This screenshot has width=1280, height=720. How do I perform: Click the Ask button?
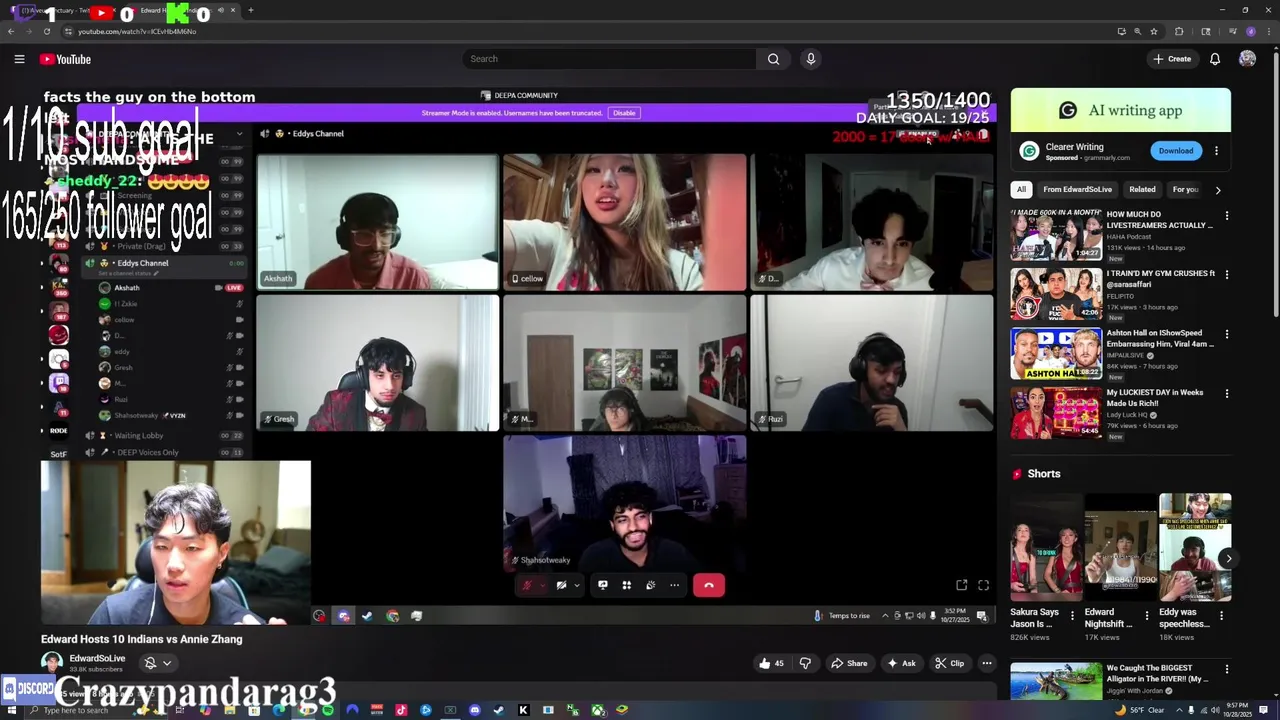[901, 663]
